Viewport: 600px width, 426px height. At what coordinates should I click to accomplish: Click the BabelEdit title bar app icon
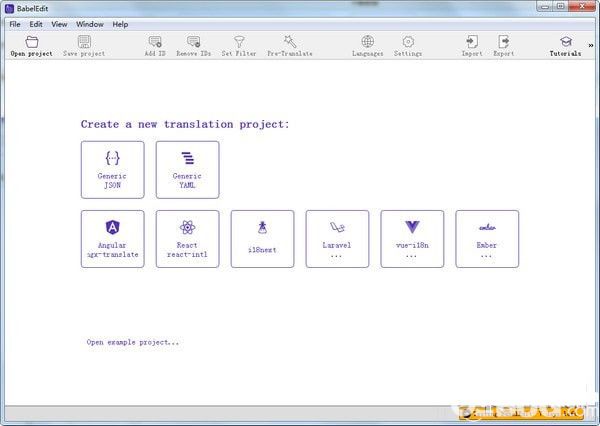coord(10,8)
